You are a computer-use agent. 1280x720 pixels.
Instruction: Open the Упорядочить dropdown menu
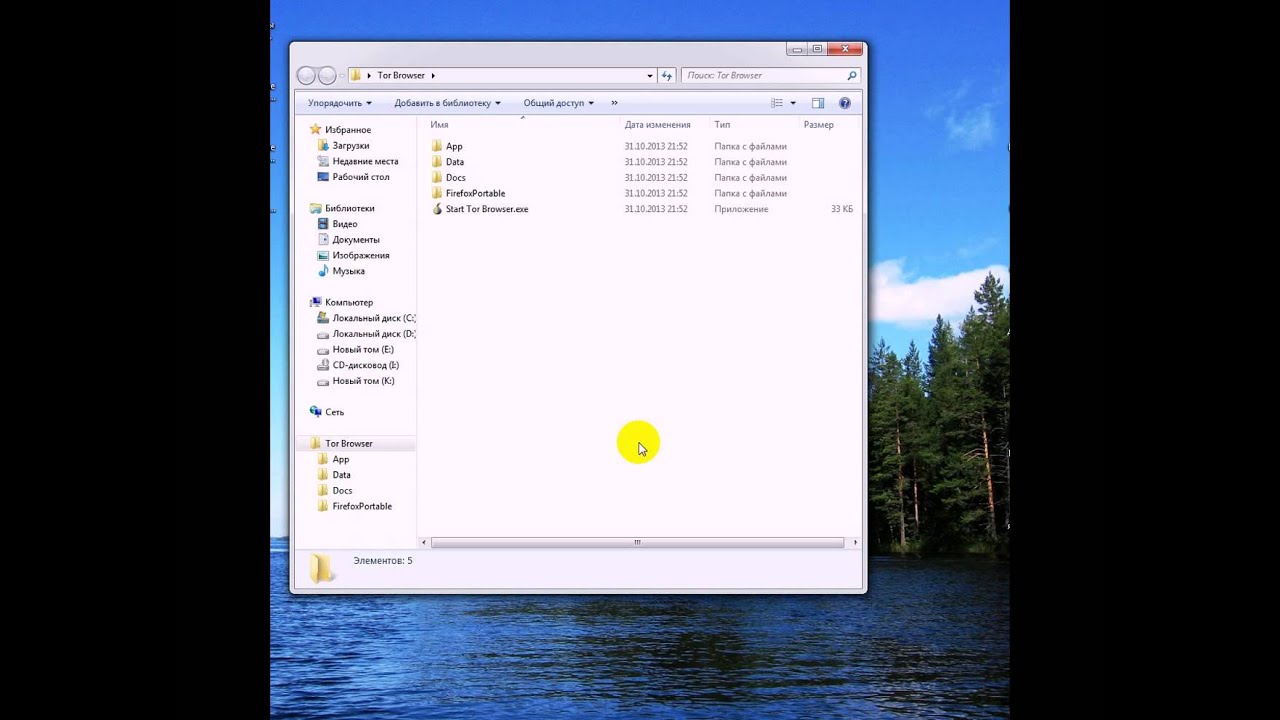[x=340, y=103]
